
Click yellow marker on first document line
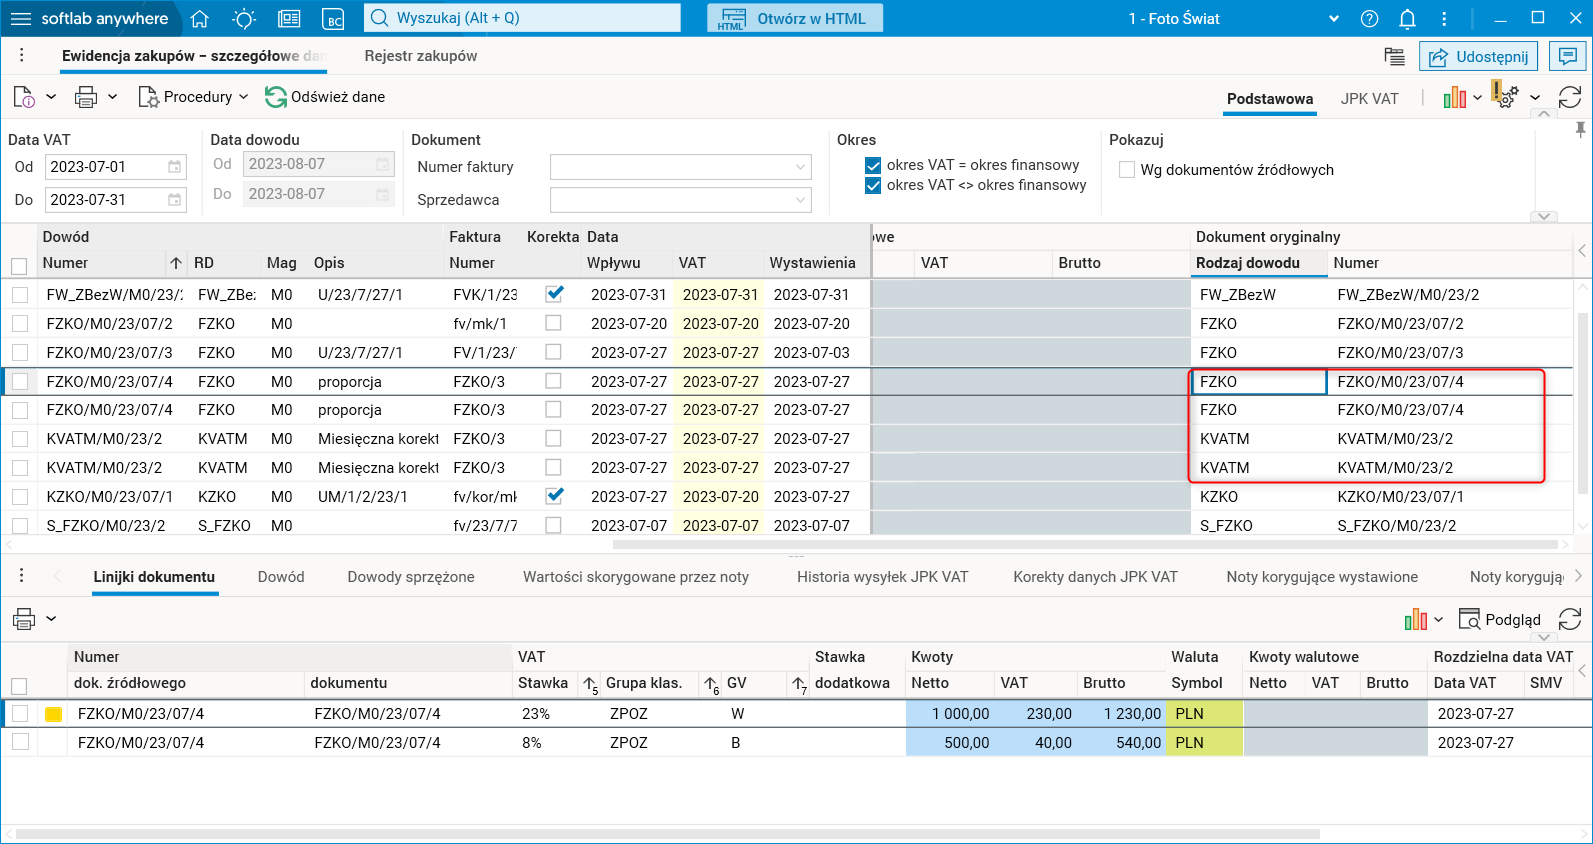pyautogui.click(x=54, y=714)
